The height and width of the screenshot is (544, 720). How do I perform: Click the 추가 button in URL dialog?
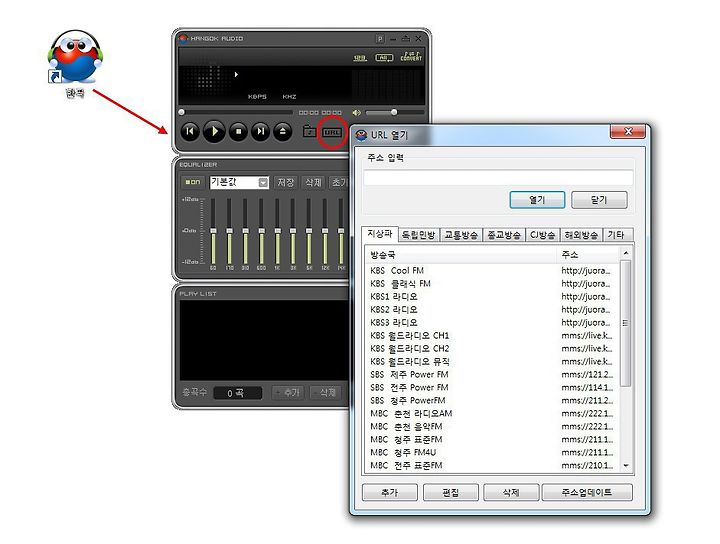point(389,492)
